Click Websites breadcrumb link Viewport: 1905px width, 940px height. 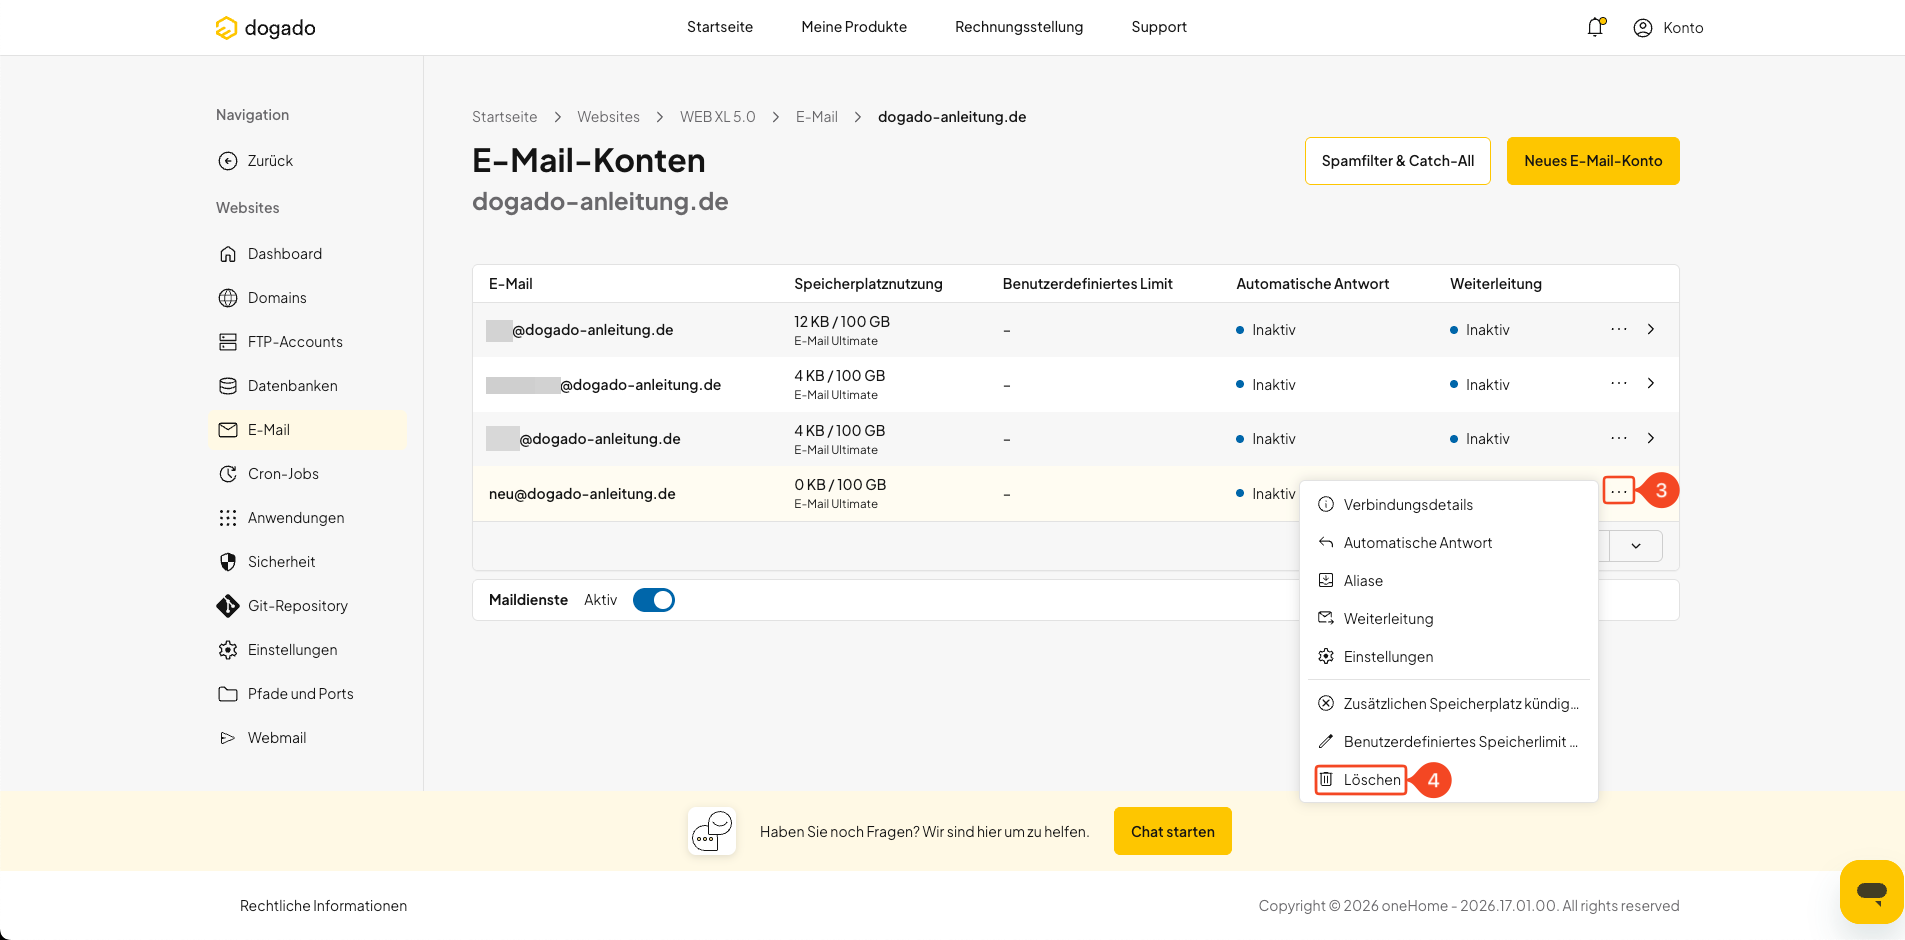click(x=608, y=117)
